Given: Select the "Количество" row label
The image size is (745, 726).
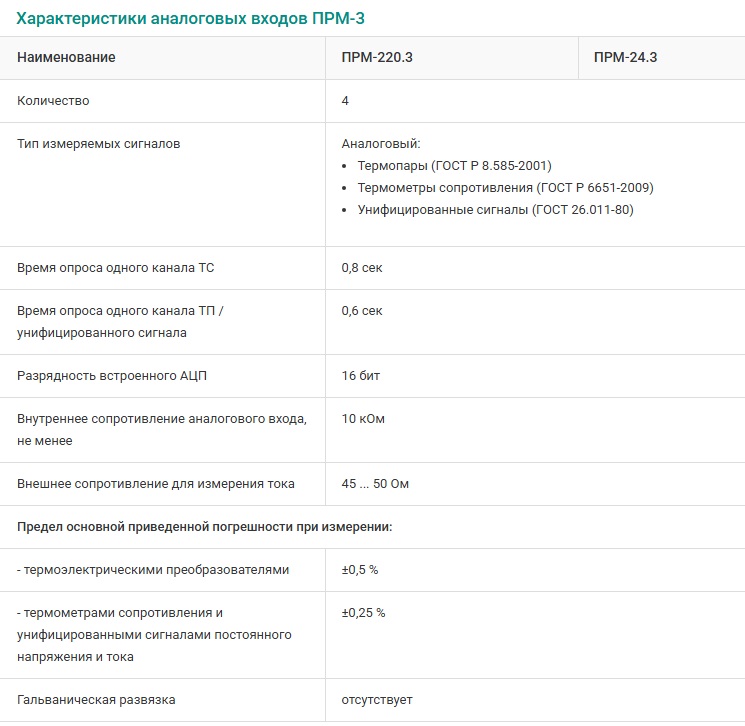Looking at the screenshot, I should coord(53,101).
